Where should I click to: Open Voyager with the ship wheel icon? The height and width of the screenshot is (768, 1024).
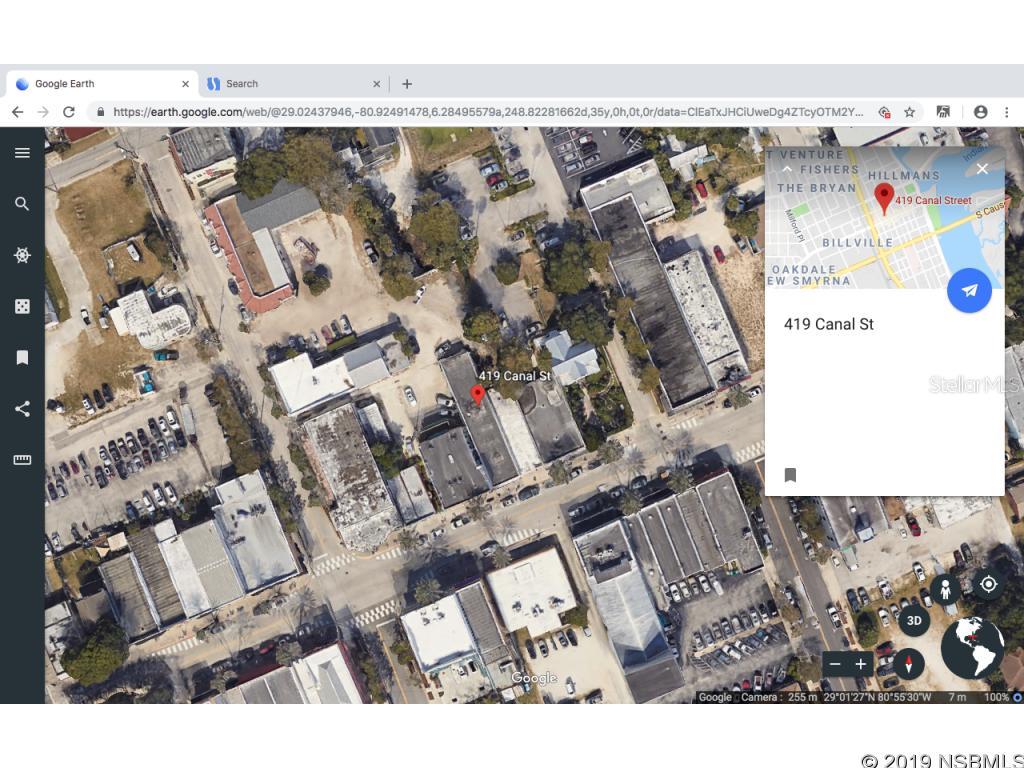[x=22, y=255]
